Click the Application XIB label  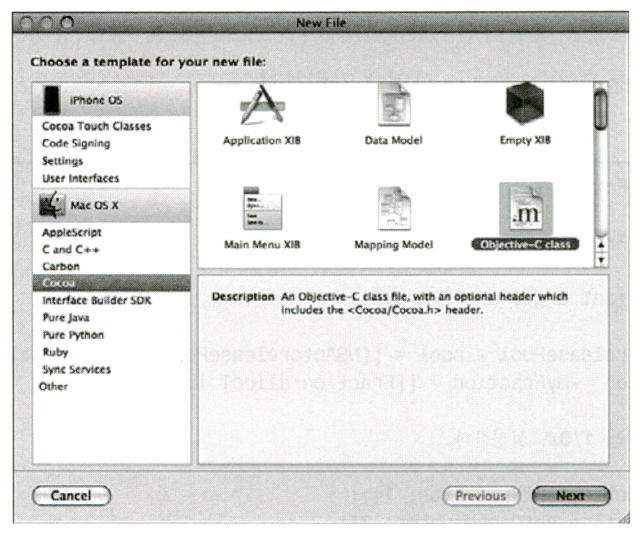262,140
